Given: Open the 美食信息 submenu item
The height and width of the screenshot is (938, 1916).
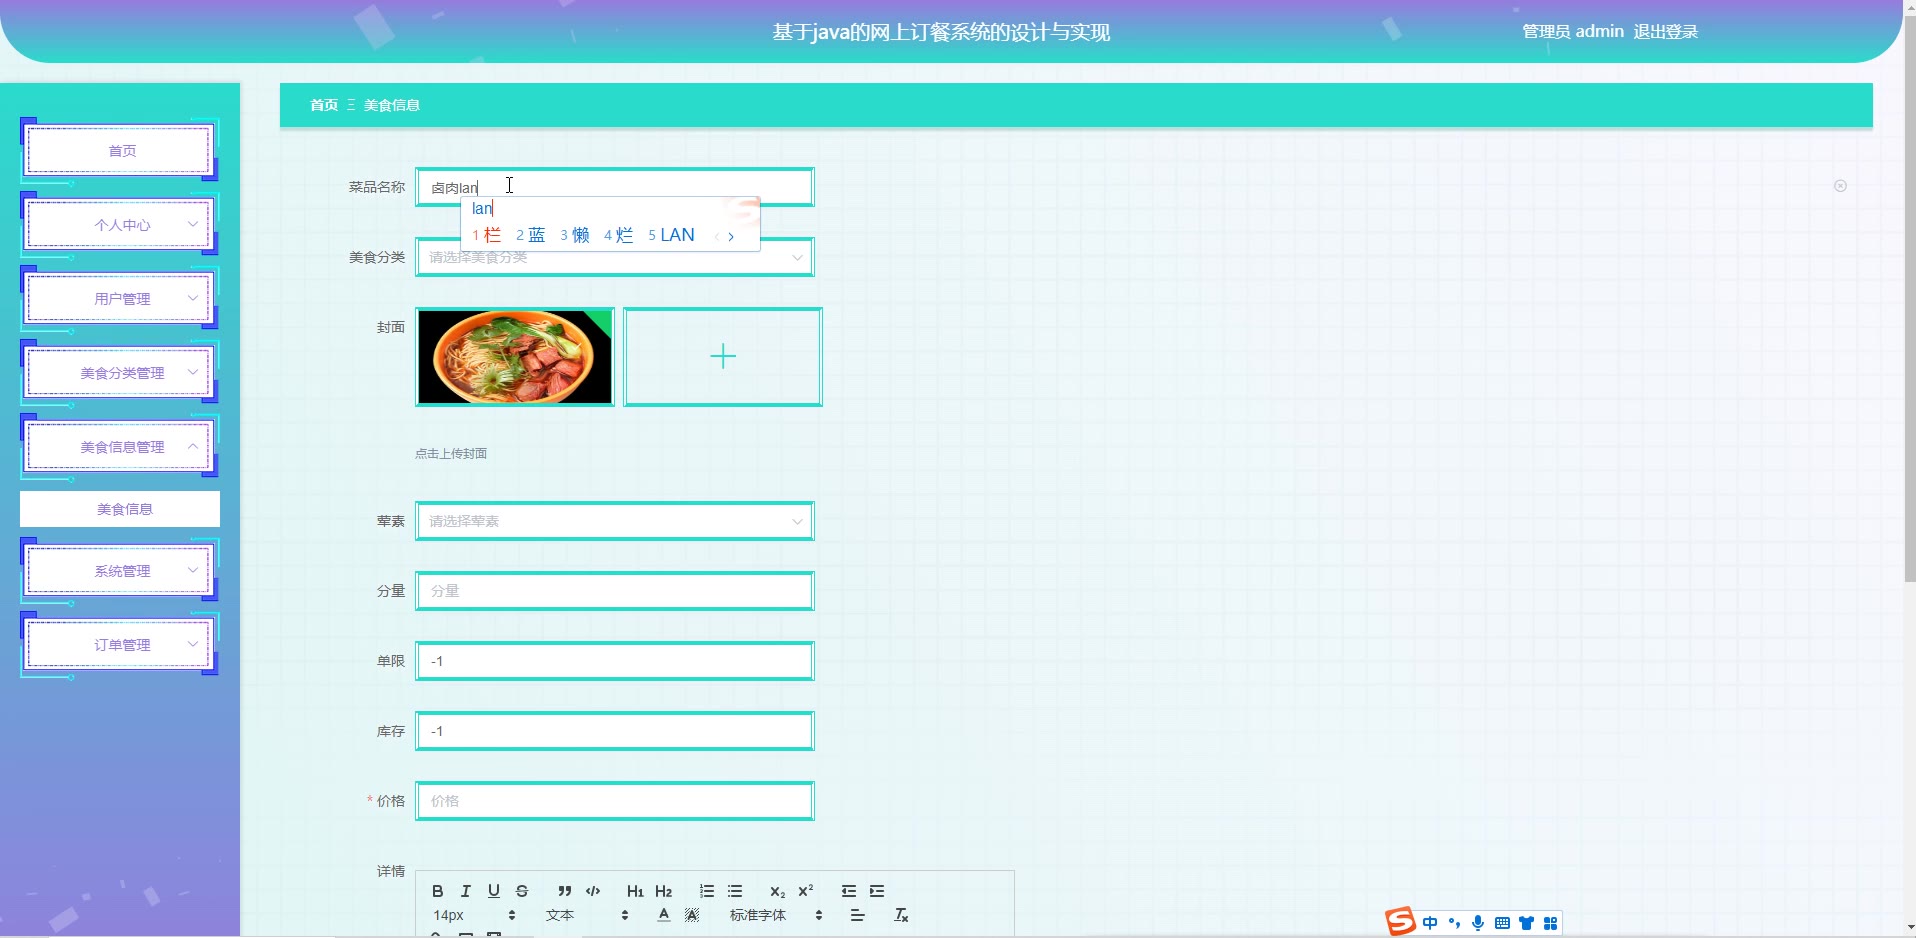Looking at the screenshot, I should (120, 509).
